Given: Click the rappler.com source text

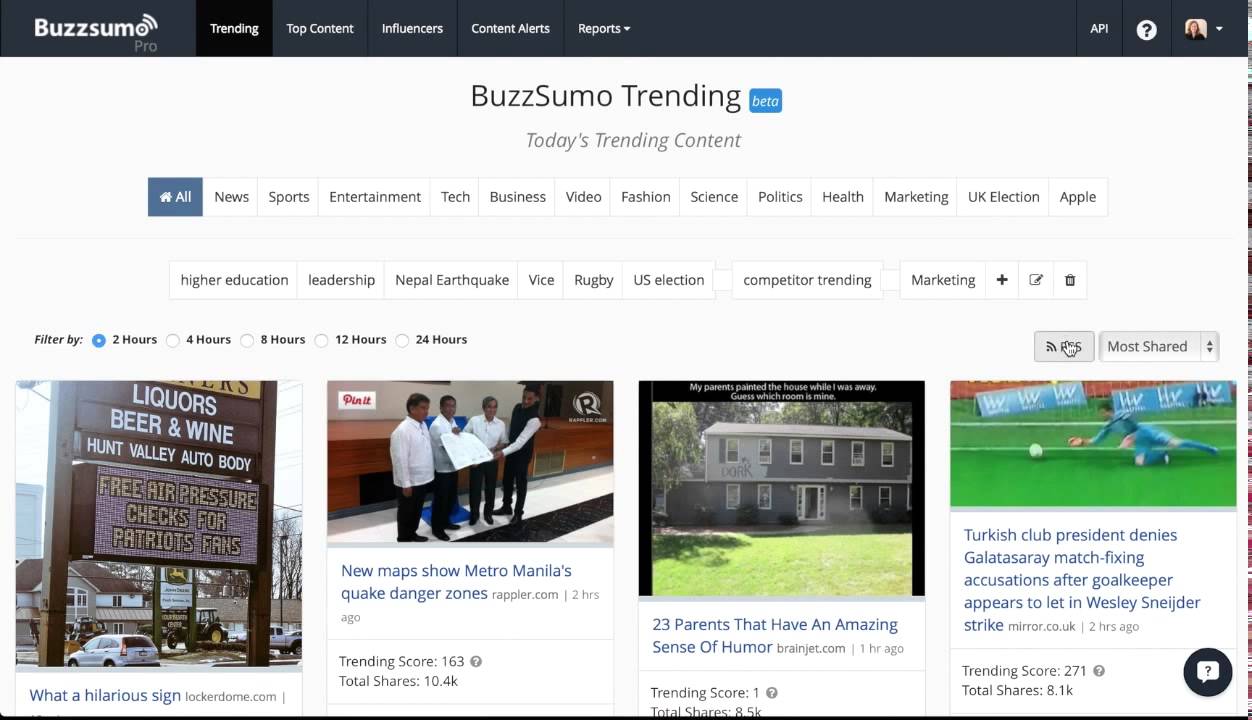Looking at the screenshot, I should click(x=525, y=594).
